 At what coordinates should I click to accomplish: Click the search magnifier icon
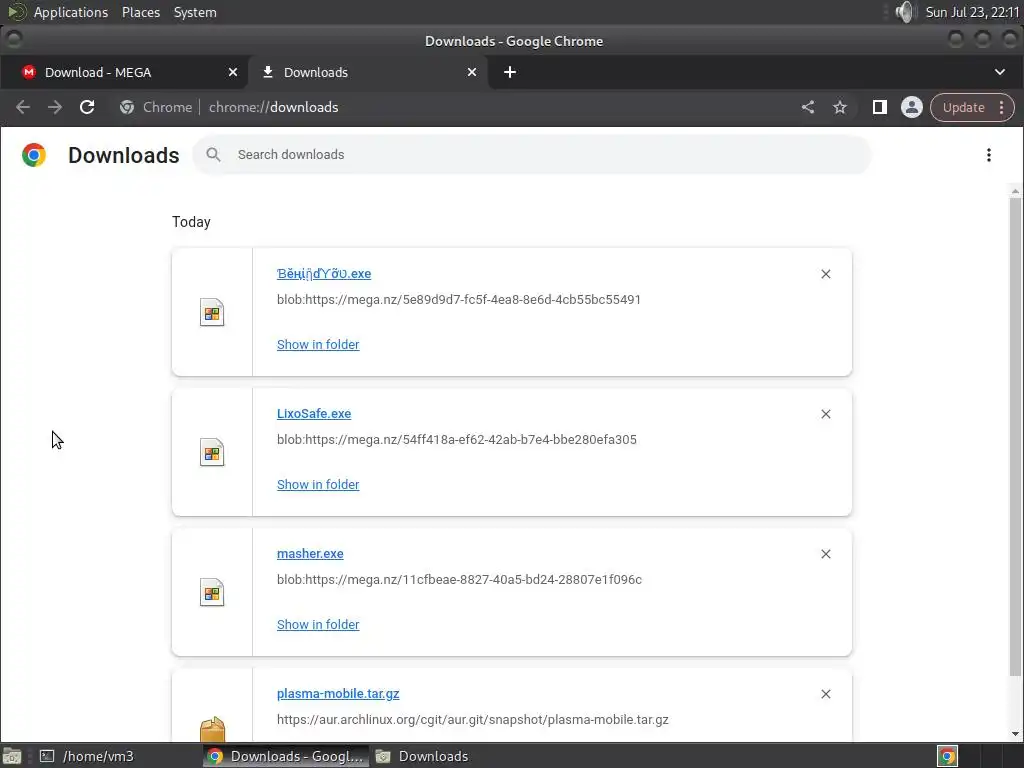(x=213, y=155)
